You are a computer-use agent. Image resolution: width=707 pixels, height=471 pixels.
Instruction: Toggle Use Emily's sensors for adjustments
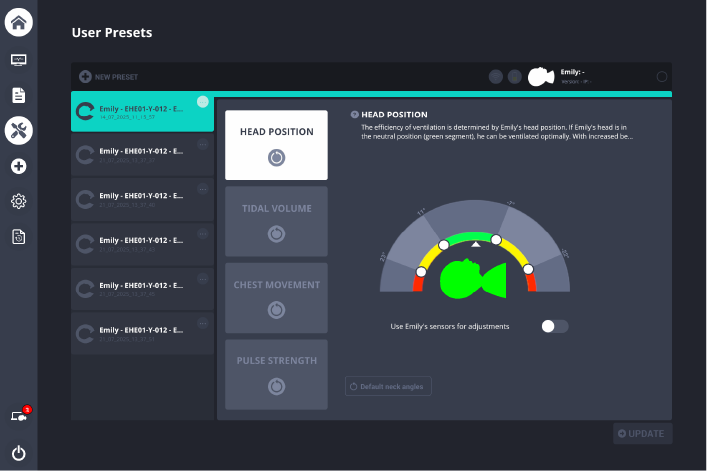(x=554, y=326)
